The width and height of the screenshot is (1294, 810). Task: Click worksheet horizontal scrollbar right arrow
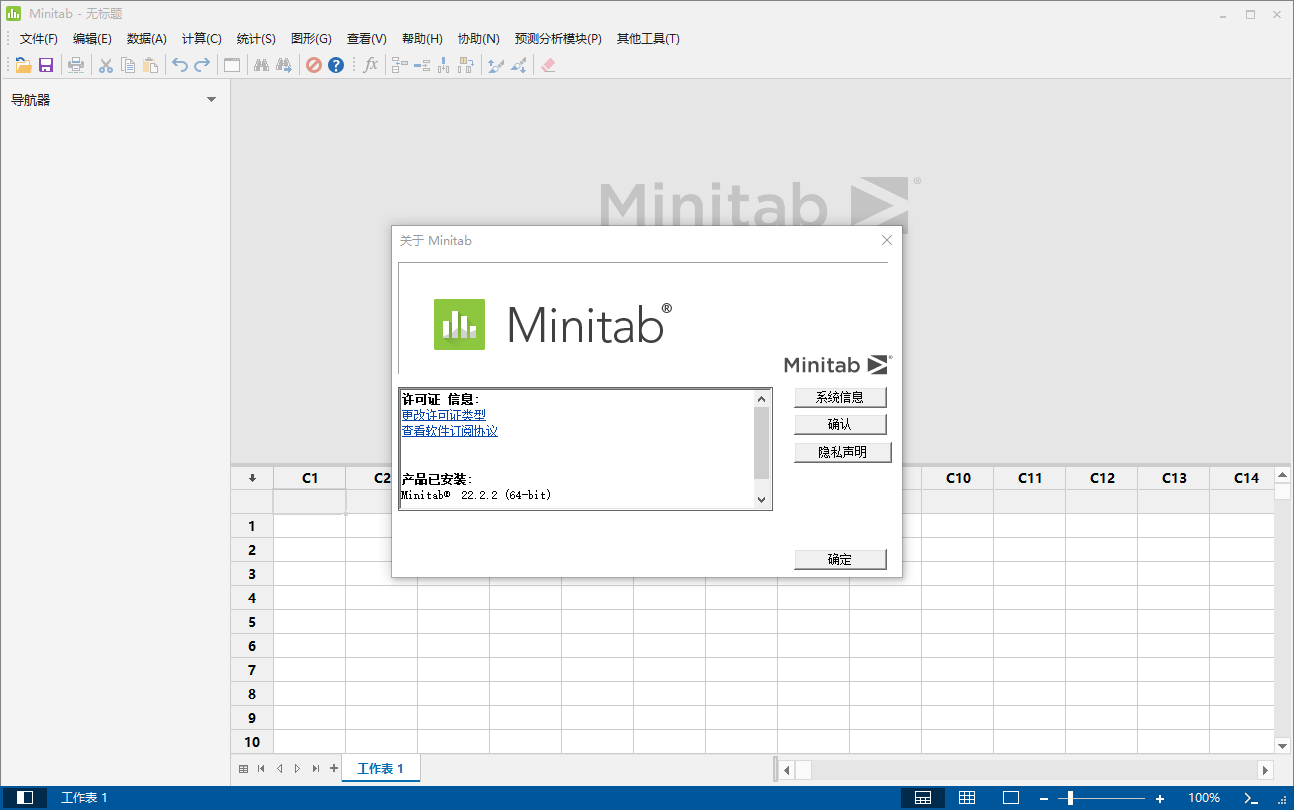tap(1265, 770)
